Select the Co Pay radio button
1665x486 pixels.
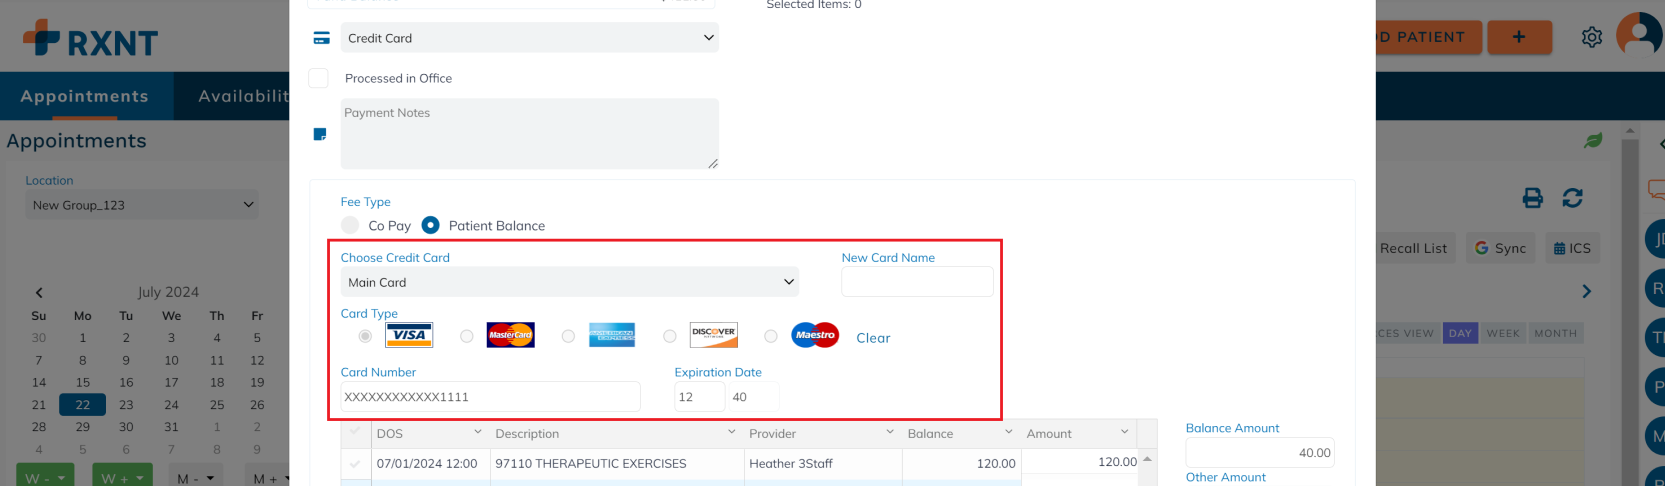pos(350,225)
